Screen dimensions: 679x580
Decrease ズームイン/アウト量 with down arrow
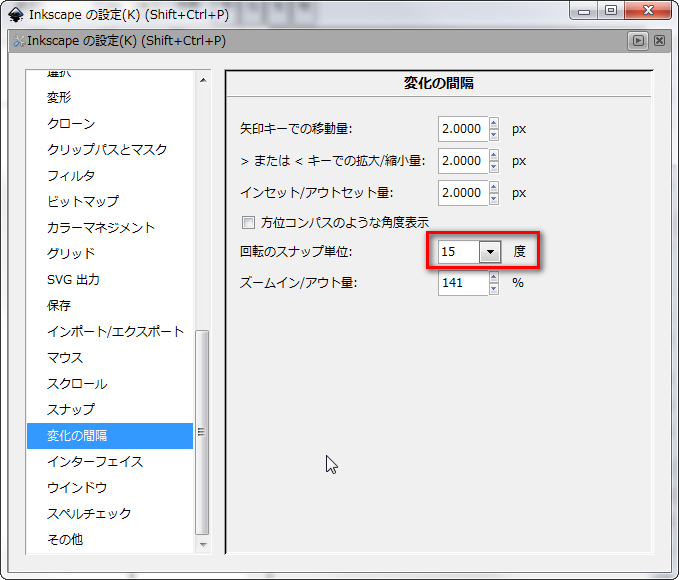(494, 289)
